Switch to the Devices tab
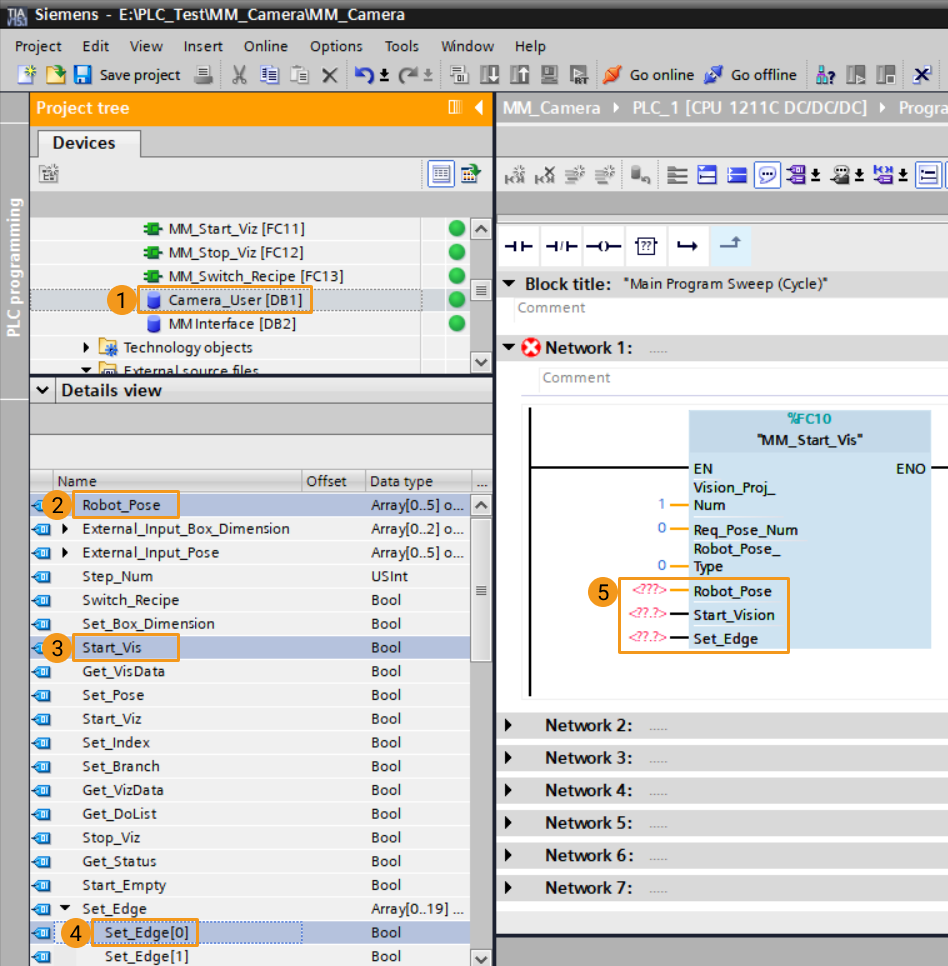 pos(84,143)
